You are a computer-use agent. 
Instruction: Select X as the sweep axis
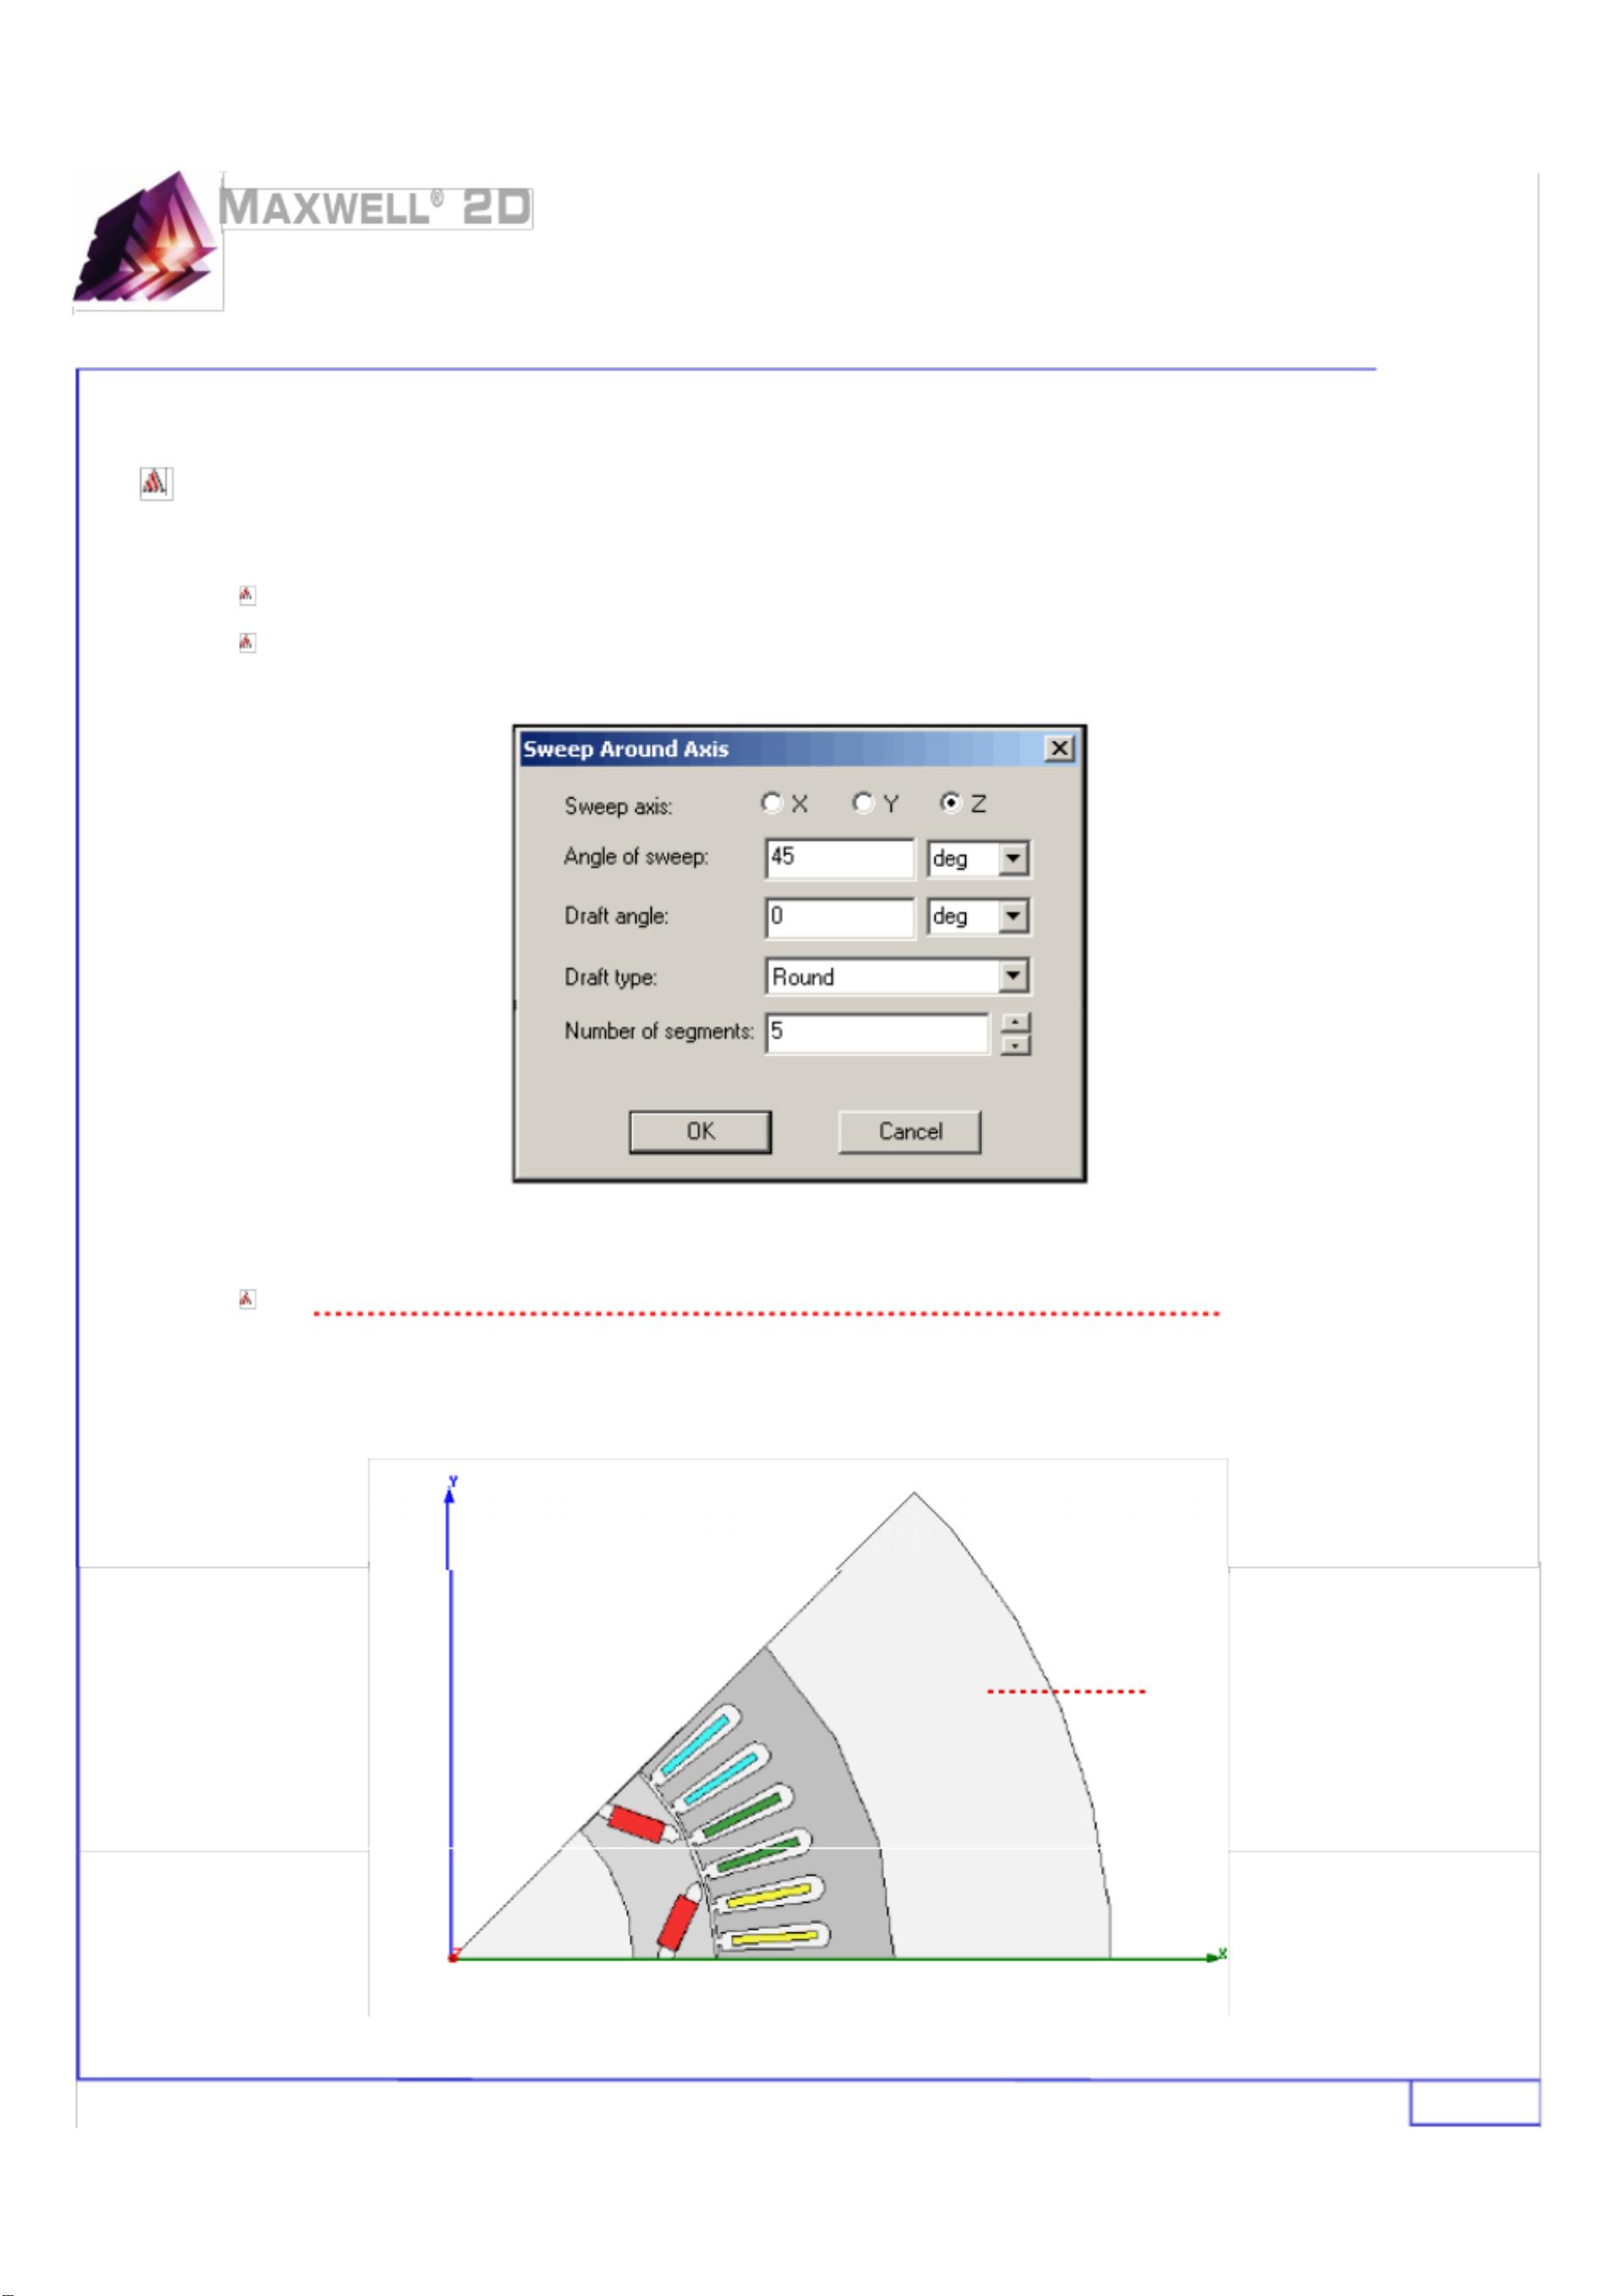coord(771,804)
